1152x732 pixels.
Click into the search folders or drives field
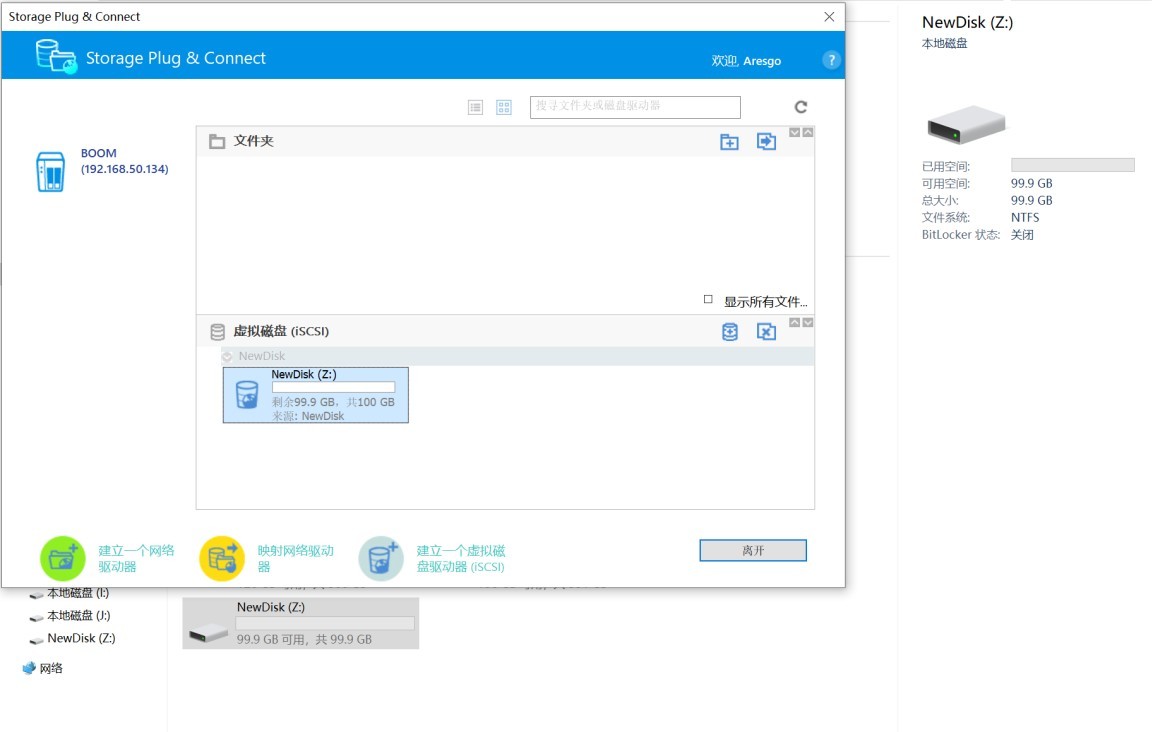(635, 107)
